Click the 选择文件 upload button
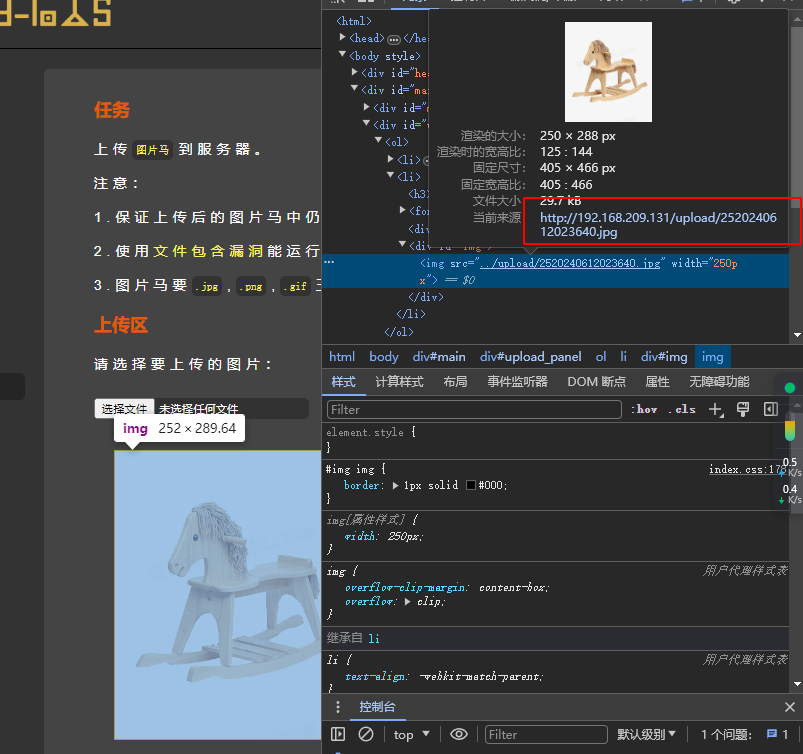This screenshot has height=754, width=803. [124, 408]
